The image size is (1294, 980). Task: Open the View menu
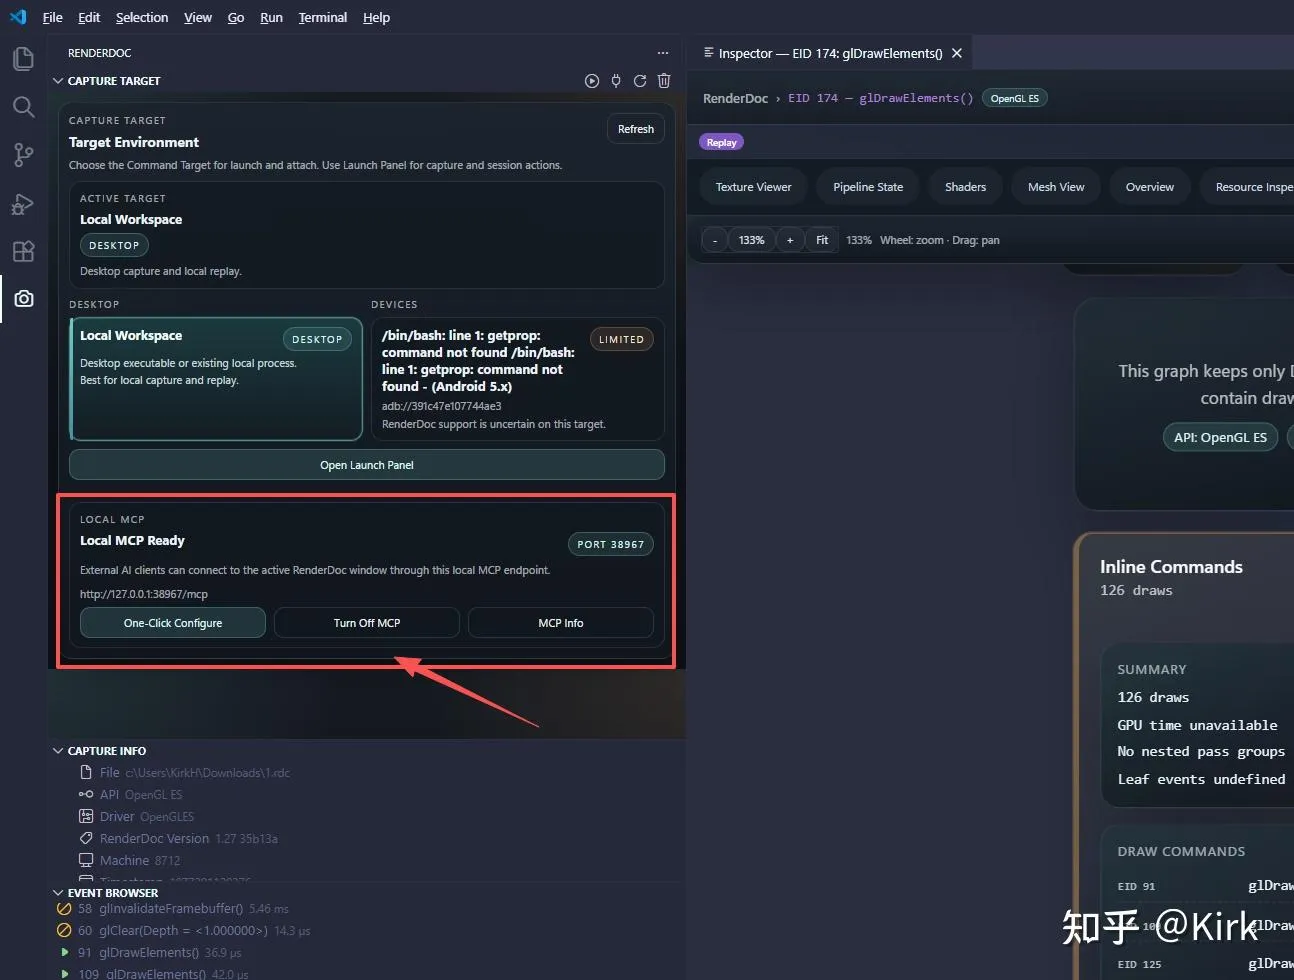click(x=198, y=17)
